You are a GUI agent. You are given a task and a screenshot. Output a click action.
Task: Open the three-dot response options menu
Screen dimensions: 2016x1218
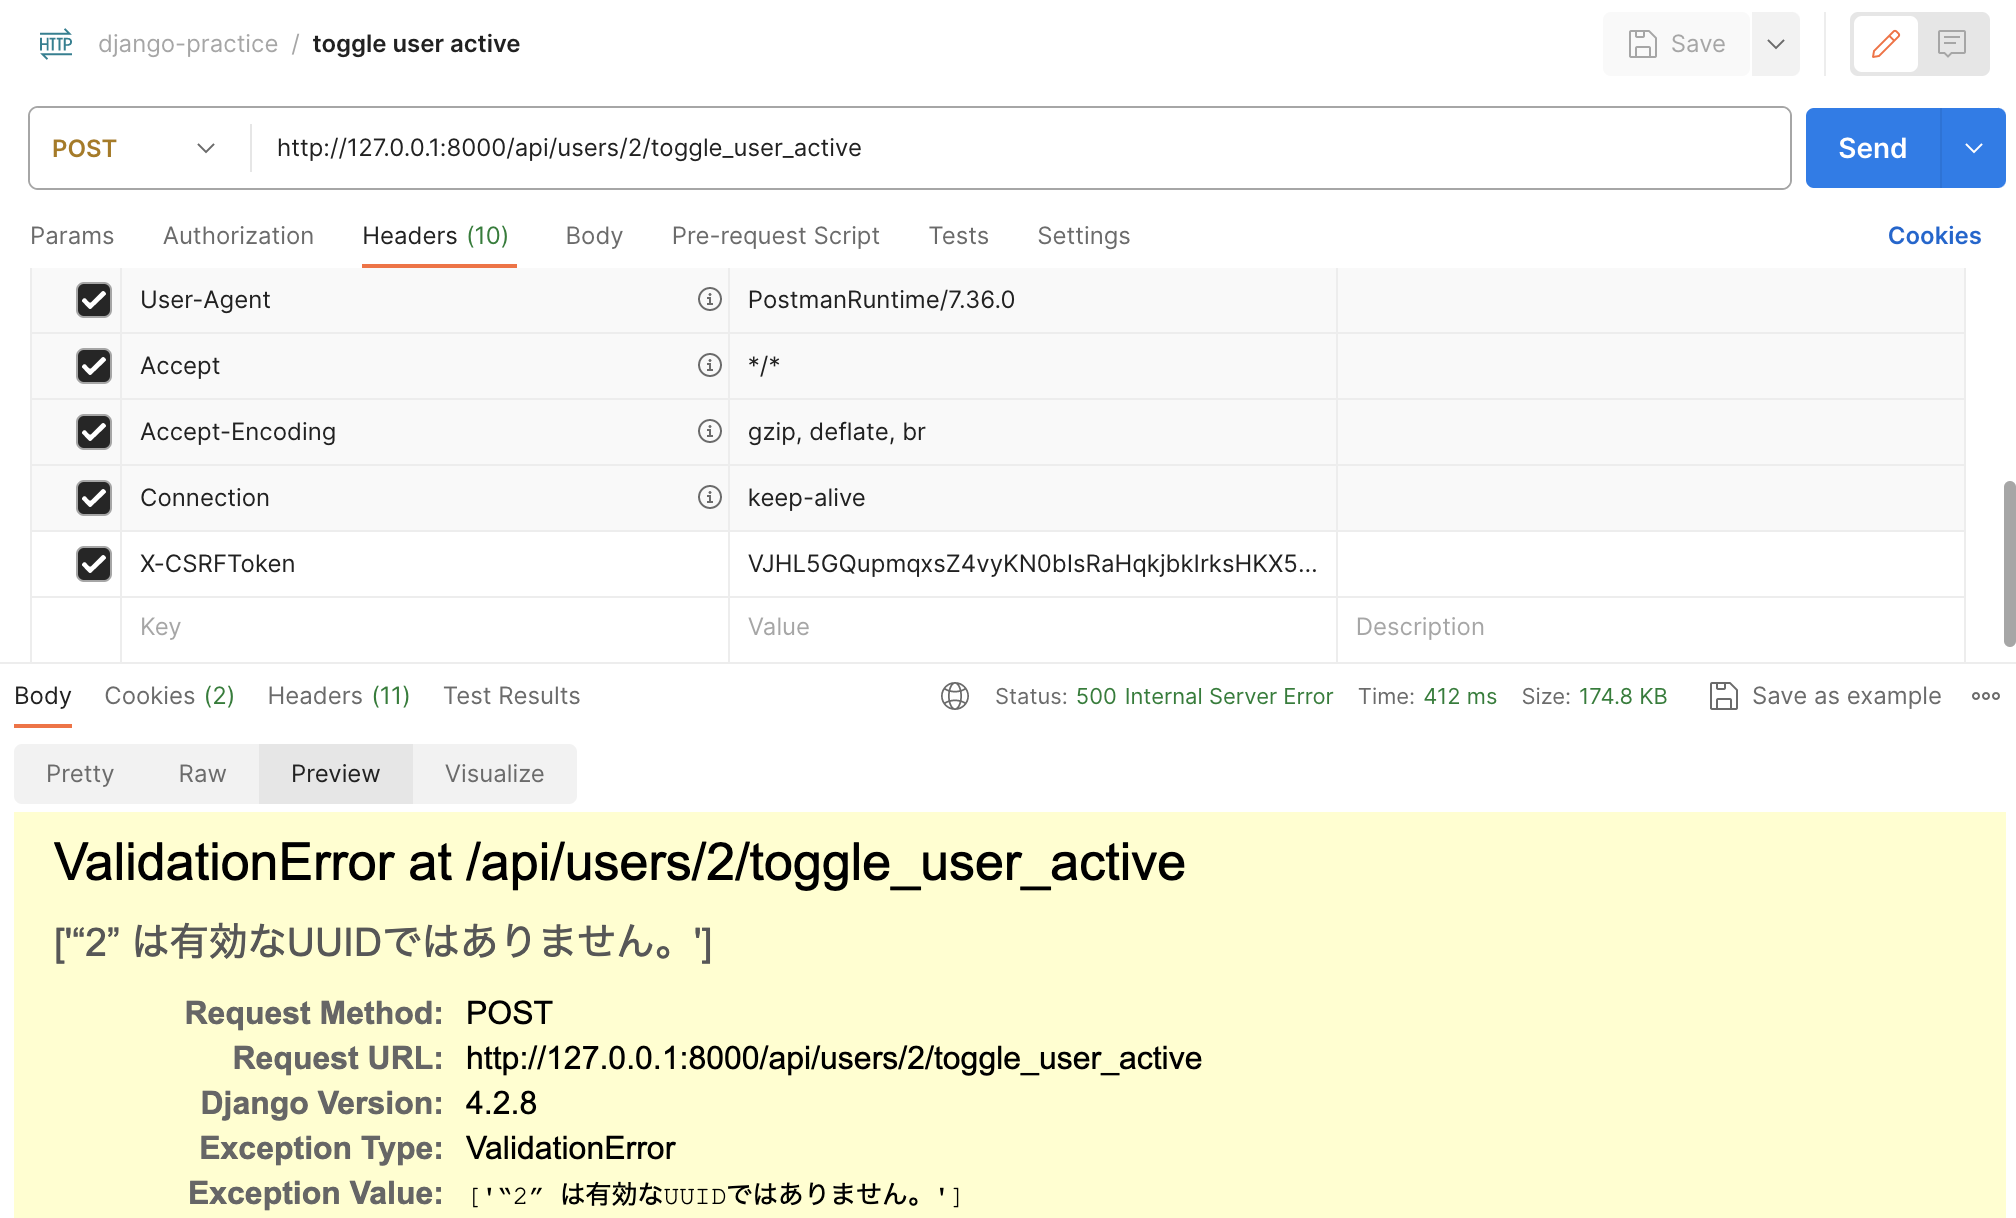click(x=1985, y=696)
